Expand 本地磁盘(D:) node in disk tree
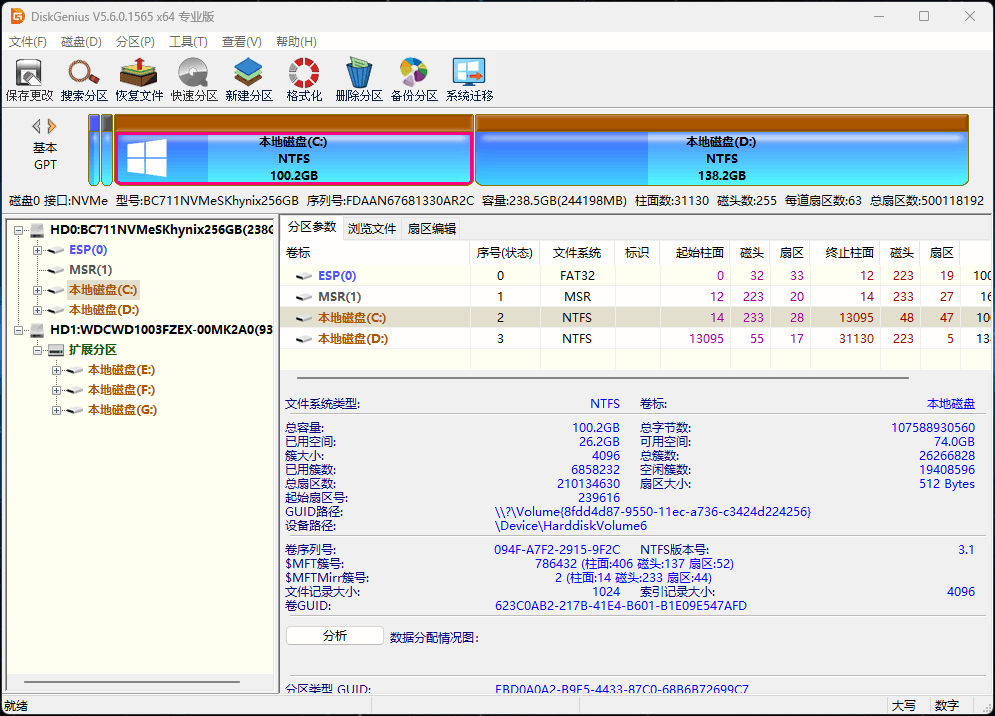This screenshot has width=995, height=716. click(x=37, y=310)
